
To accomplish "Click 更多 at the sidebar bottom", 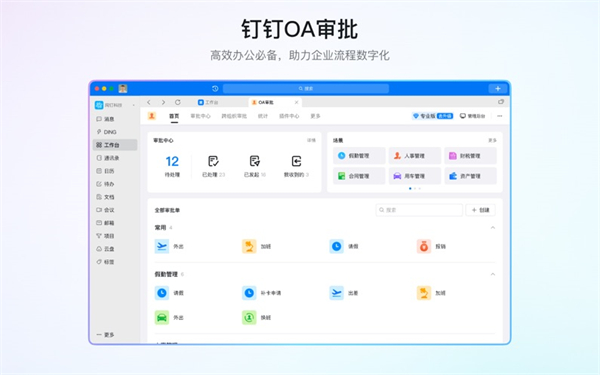I will click(106, 335).
